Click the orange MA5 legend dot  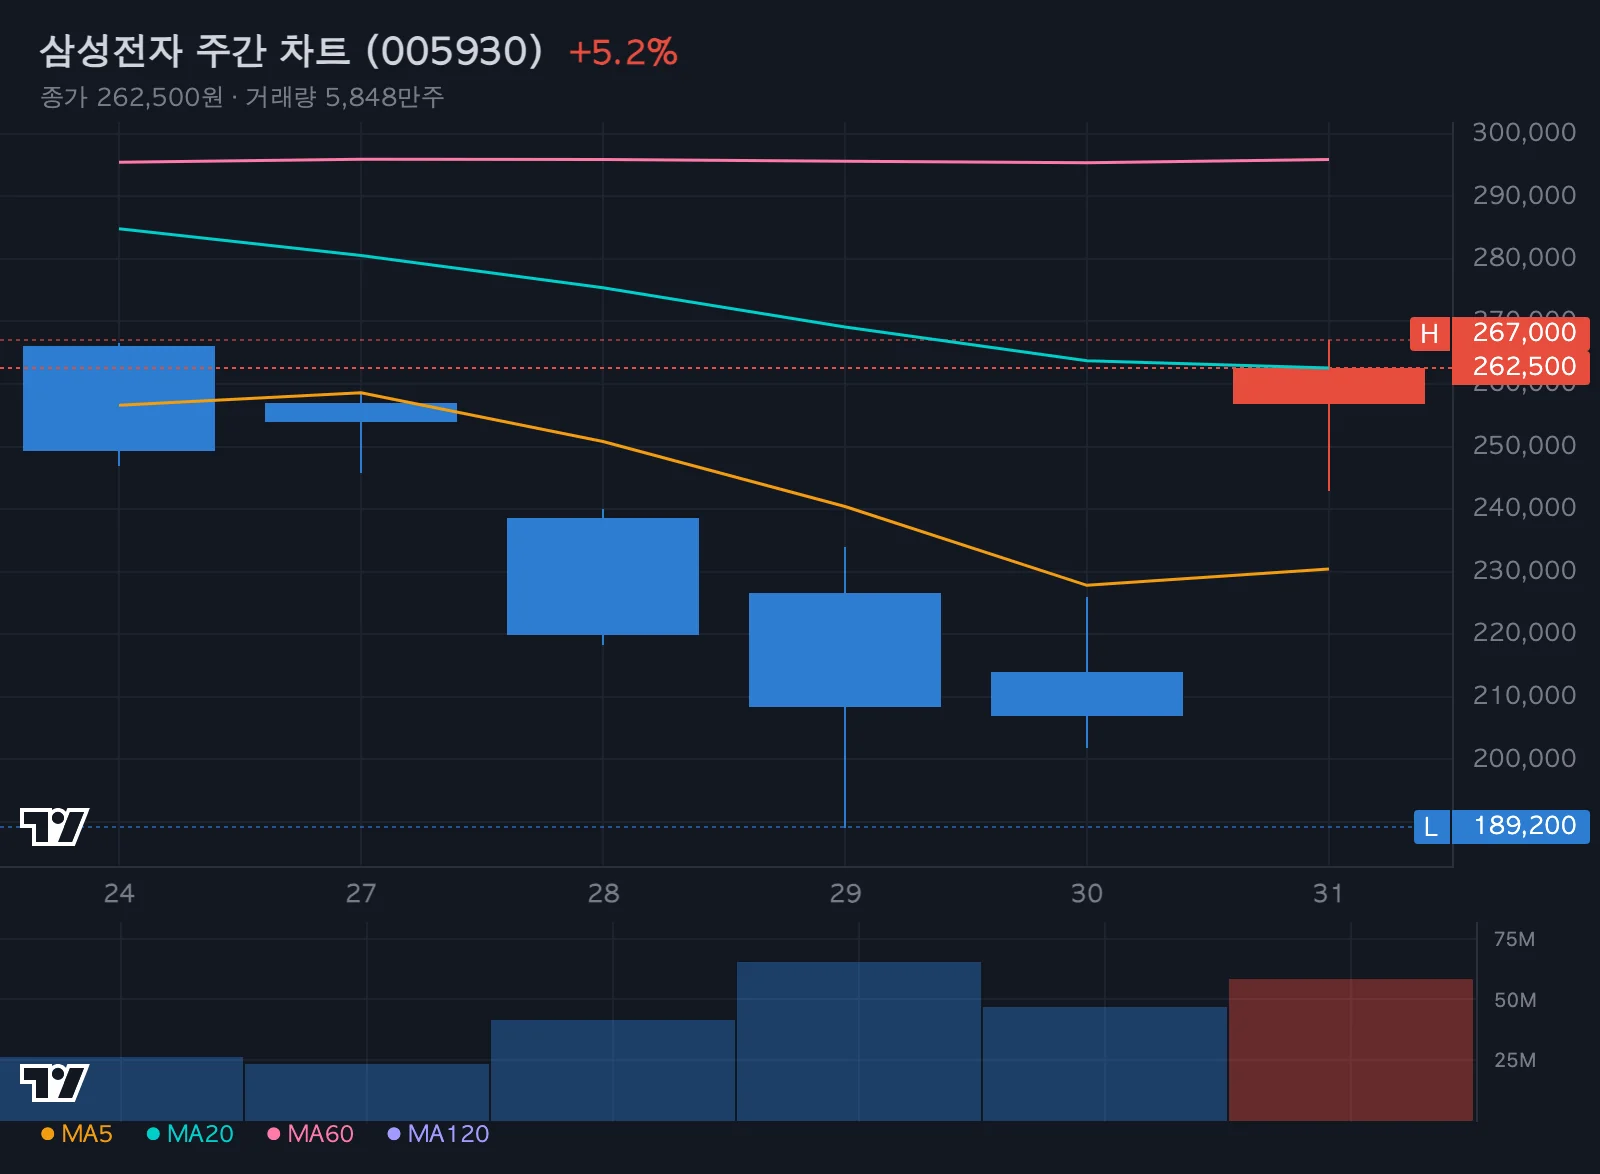47,1134
